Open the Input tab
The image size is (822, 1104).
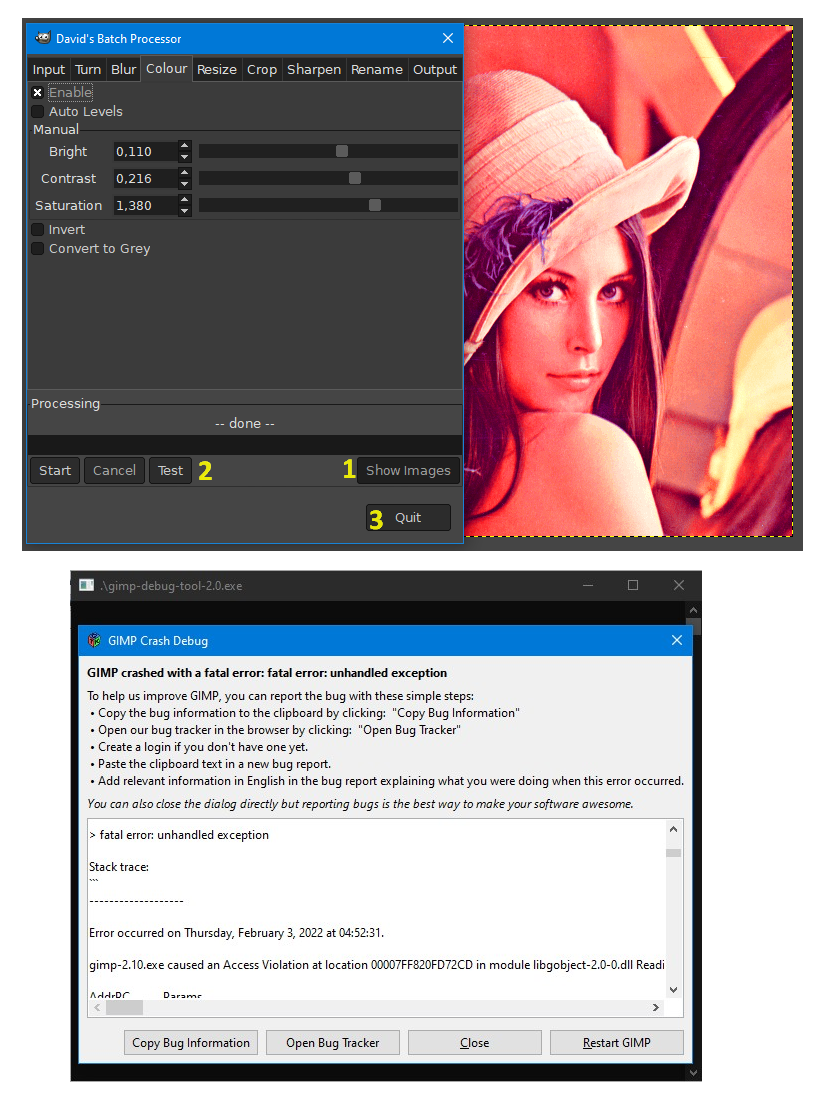pos(49,70)
